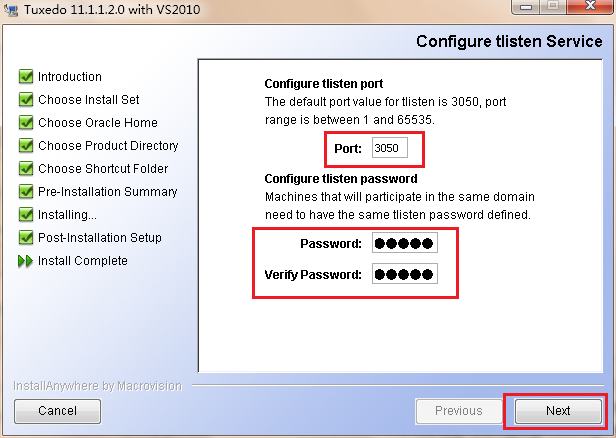The image size is (616, 438).
Task: Click the InstallAnywhere by Macrovision text
Action: click(x=98, y=385)
